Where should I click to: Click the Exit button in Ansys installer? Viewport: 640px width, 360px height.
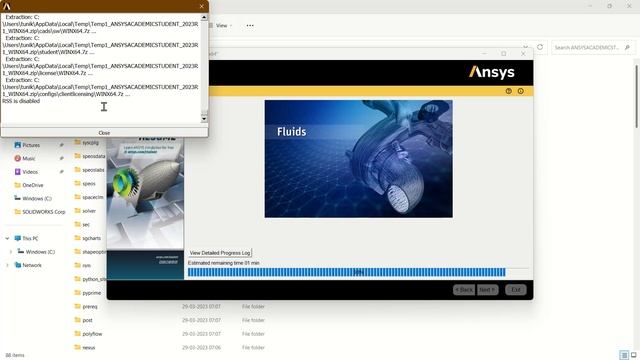tap(516, 290)
